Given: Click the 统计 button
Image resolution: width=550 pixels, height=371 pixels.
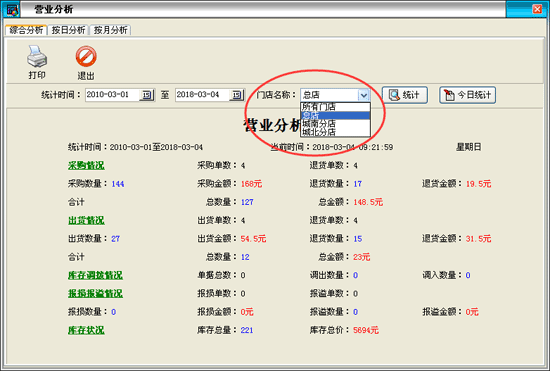Looking at the screenshot, I should 405,95.
